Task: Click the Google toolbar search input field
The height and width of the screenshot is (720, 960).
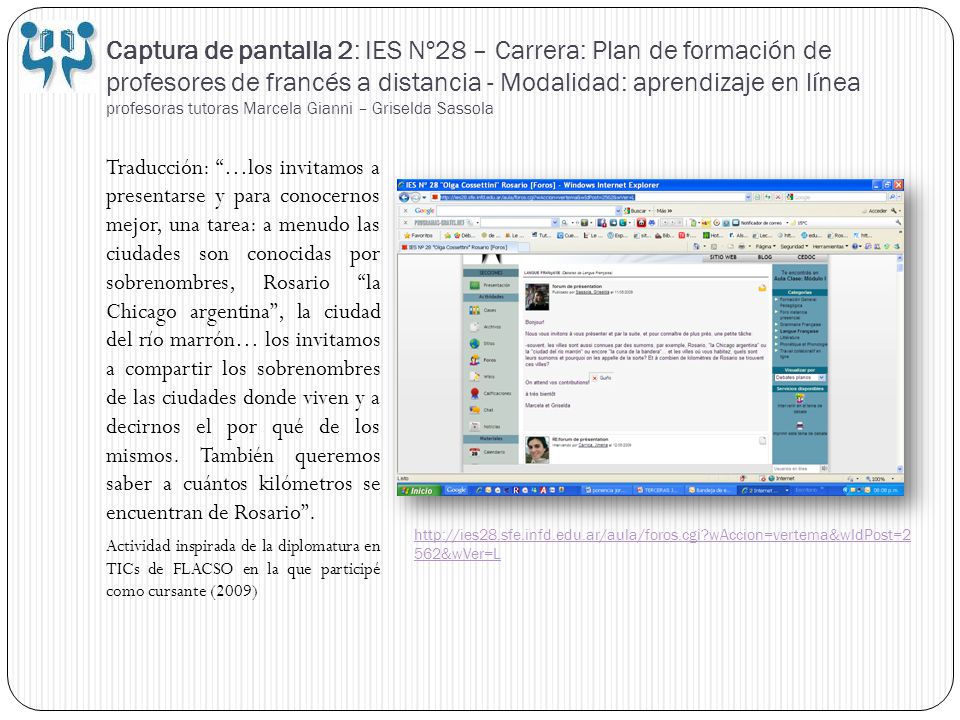Action: [526, 211]
